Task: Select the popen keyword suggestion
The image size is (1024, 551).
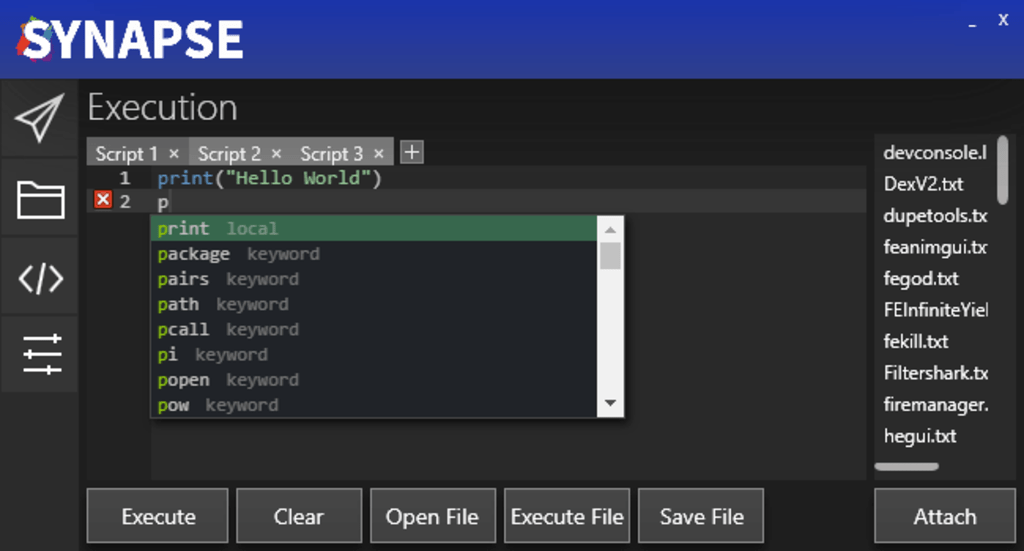Action: (374, 380)
